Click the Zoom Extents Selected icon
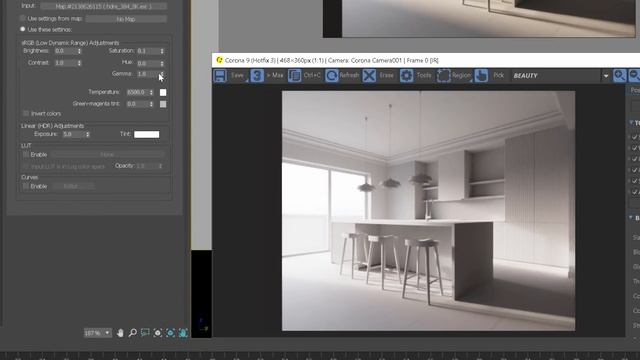Screen dimensions: 640x360 click(170, 333)
